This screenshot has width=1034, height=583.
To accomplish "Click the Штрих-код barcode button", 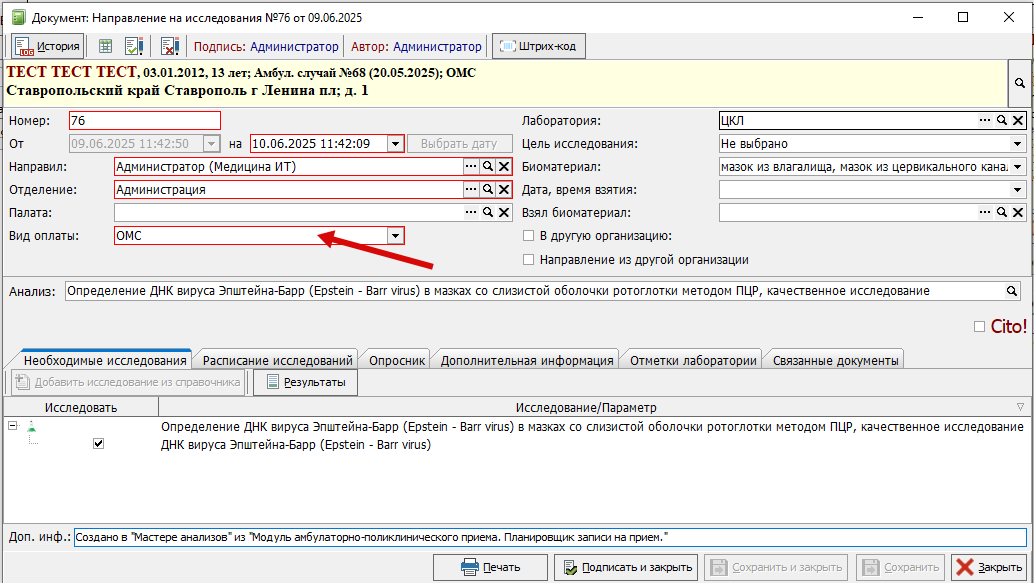I will pos(539,46).
